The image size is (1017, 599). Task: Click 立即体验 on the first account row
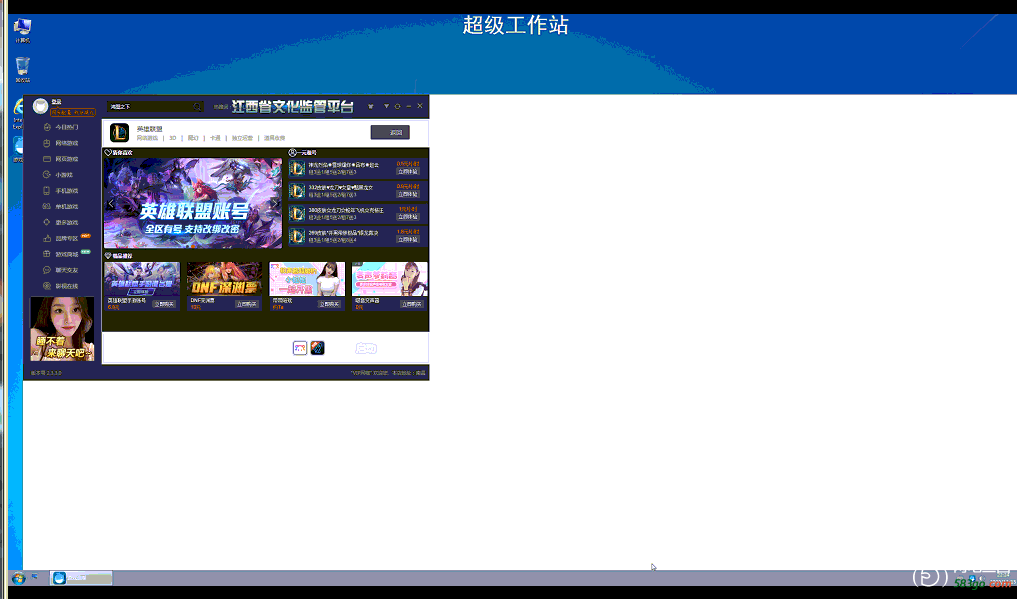pyautogui.click(x=408, y=172)
